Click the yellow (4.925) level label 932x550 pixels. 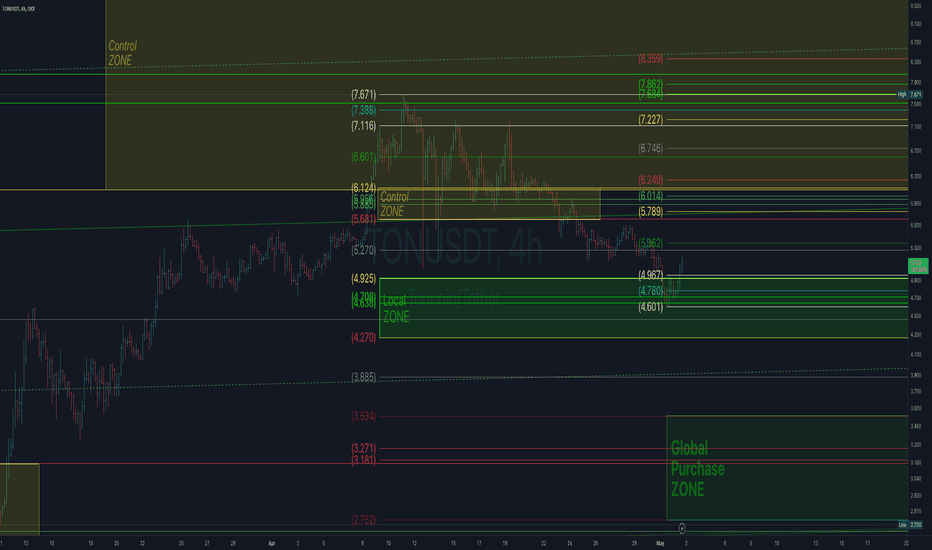point(363,278)
